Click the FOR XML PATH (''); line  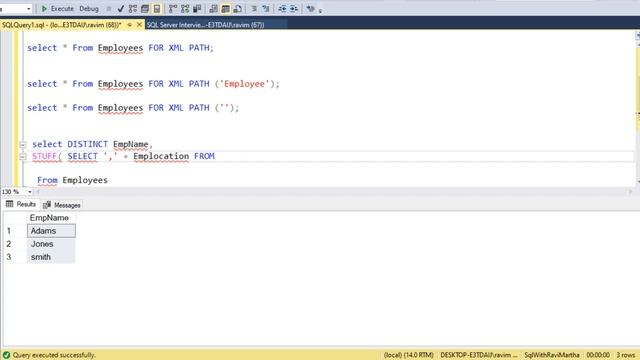133,108
